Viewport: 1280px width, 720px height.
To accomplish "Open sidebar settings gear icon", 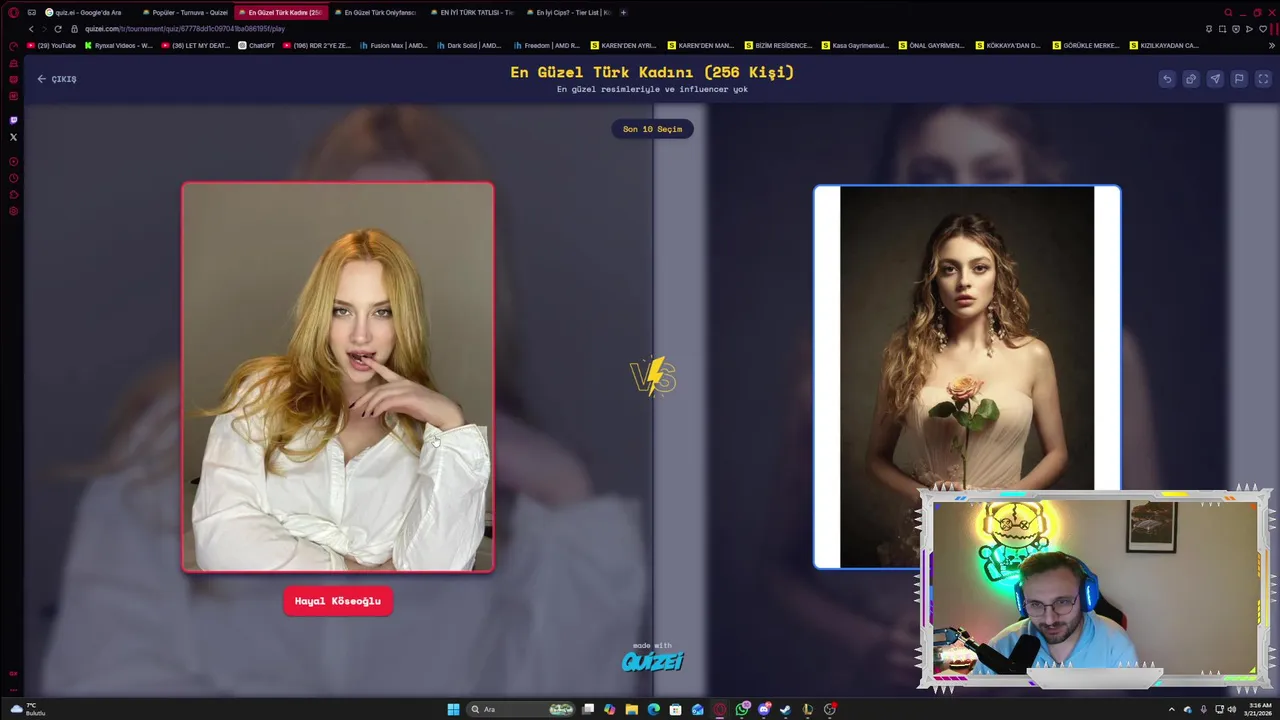I will click(x=13, y=211).
